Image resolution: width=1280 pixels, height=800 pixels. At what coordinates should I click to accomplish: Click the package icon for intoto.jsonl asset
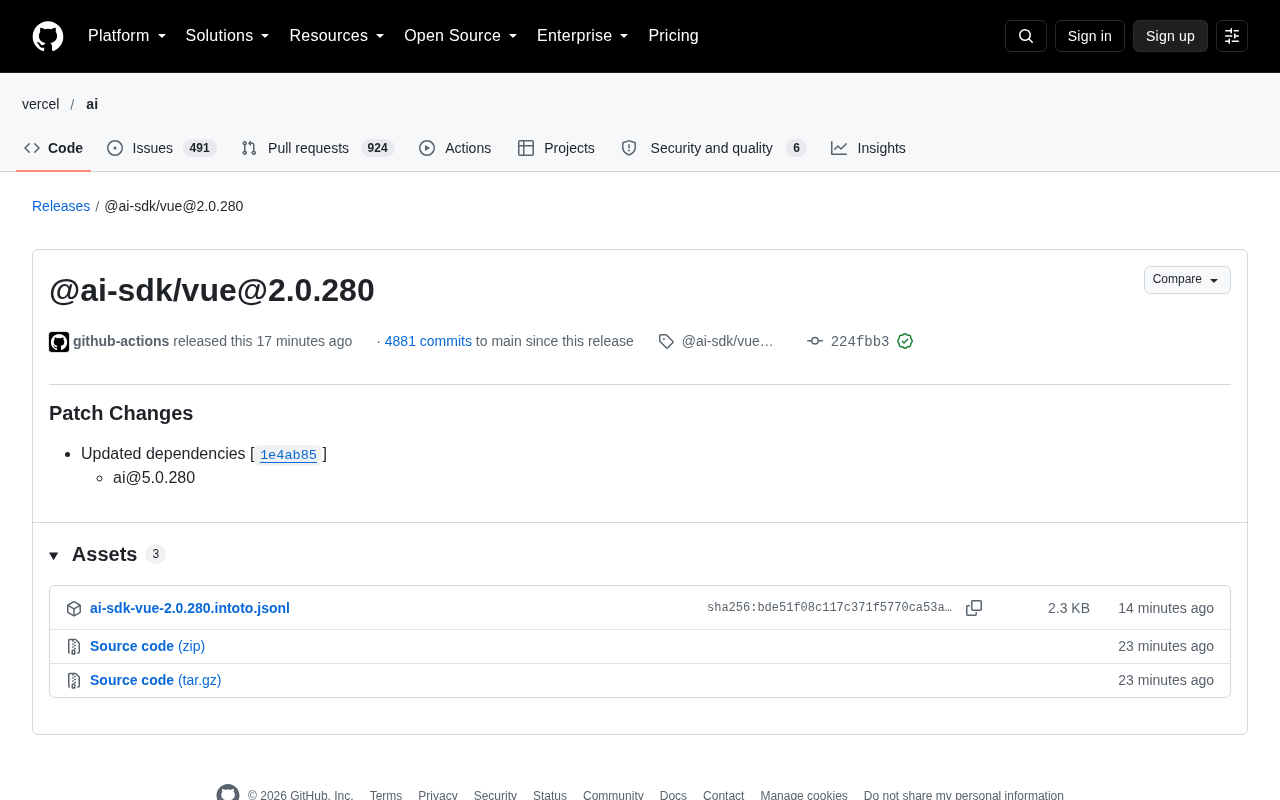click(x=74, y=608)
